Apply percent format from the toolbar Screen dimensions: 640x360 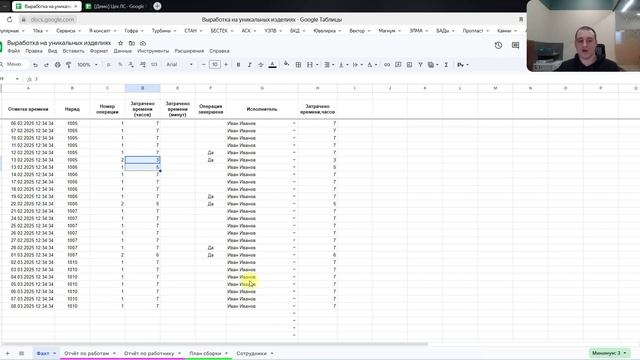click(120, 65)
